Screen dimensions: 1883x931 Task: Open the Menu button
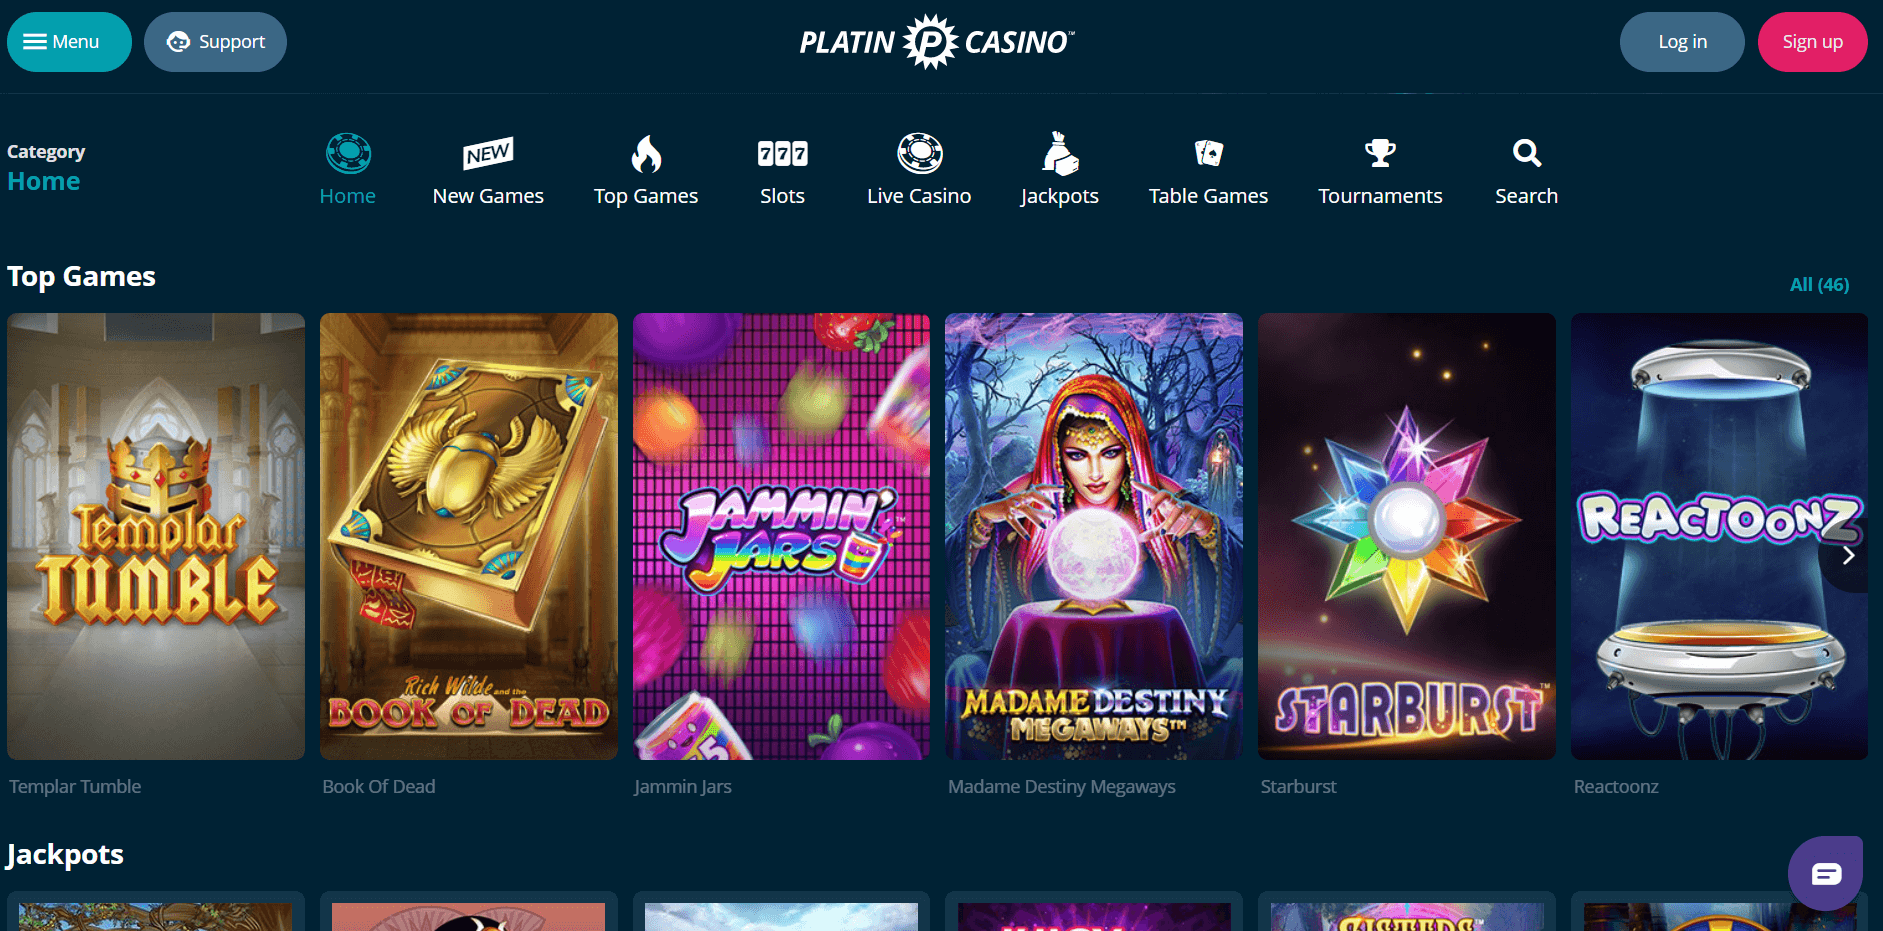click(x=69, y=42)
